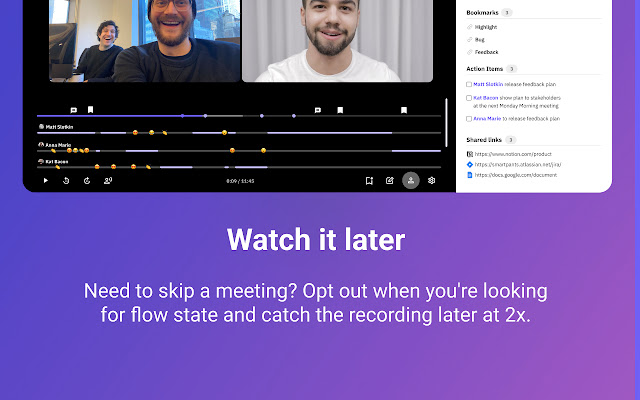
Task: Click first heart-eyes emoji on Kat Bacon's track
Action: click(x=97, y=167)
